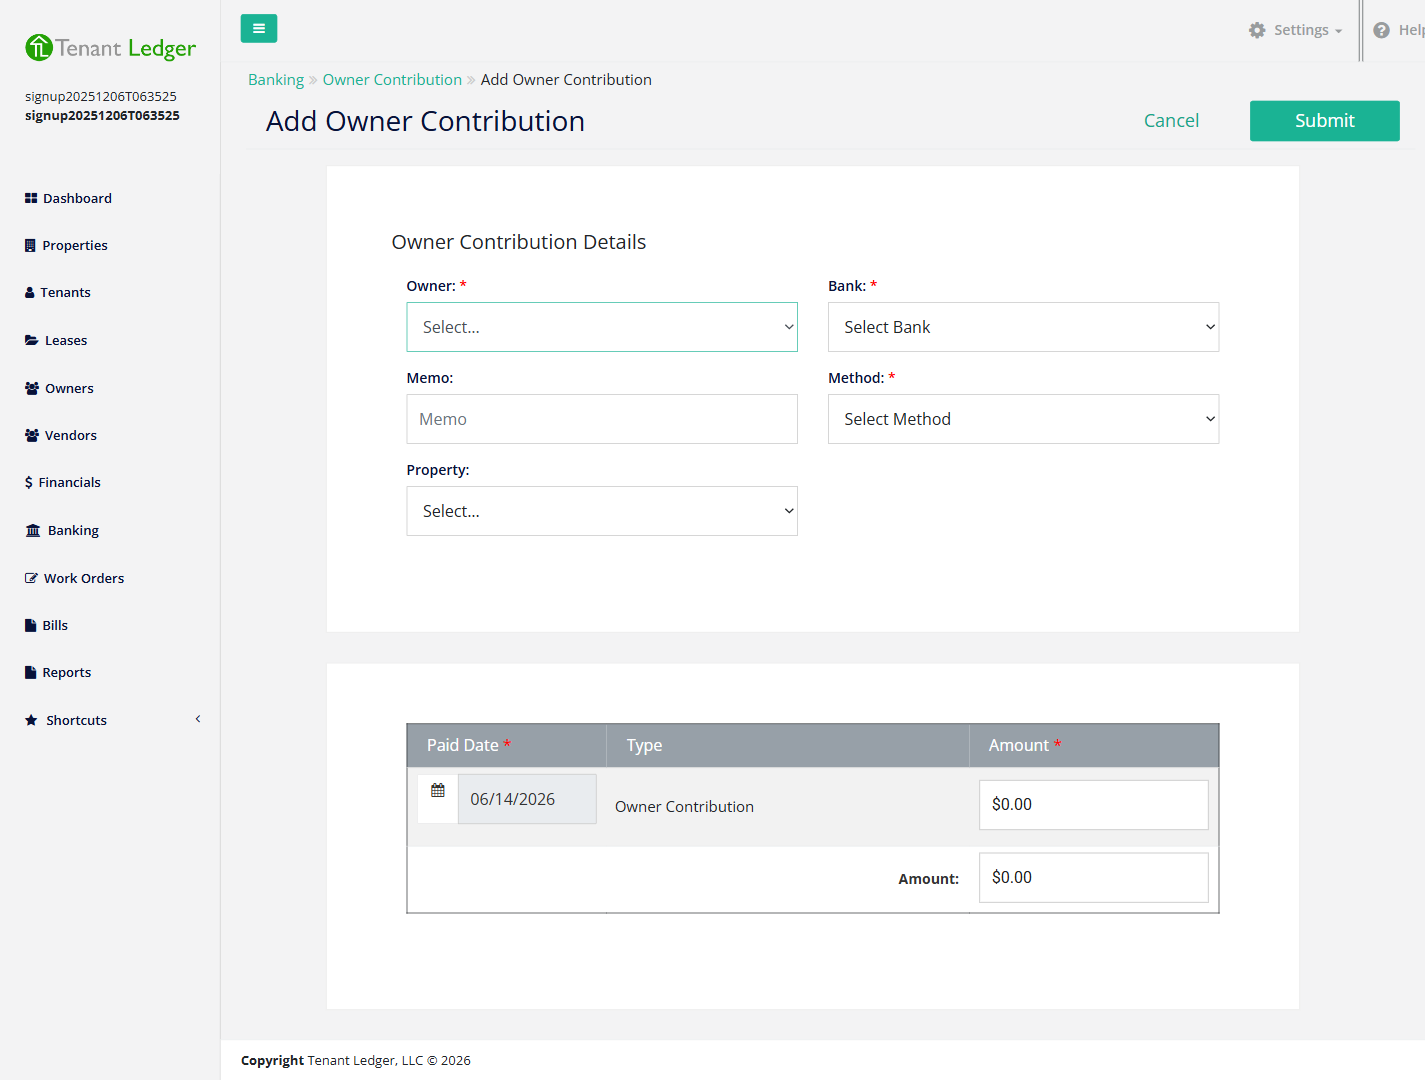Click the Owners group icon
This screenshot has width=1425, height=1080.
tap(32, 388)
